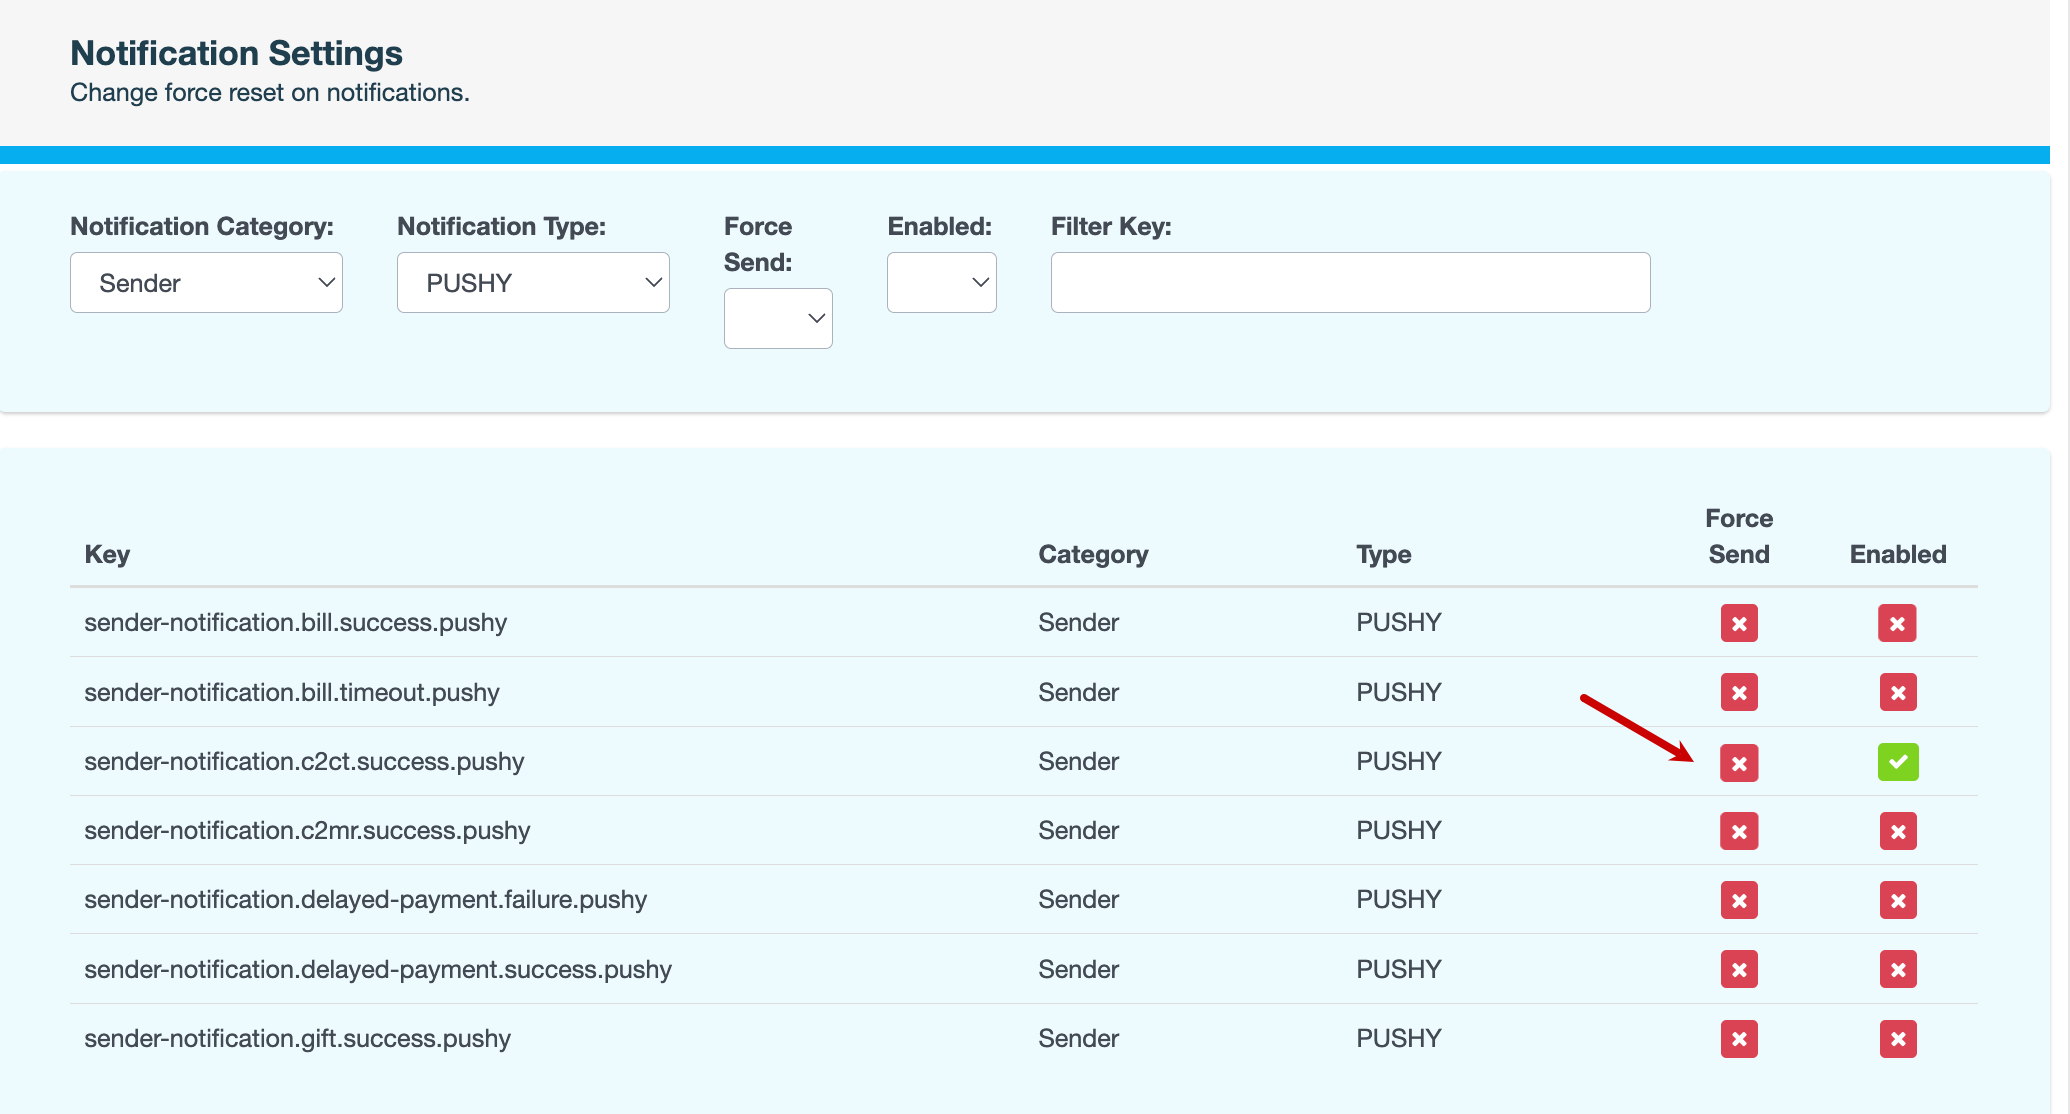Click the Key column header

[x=107, y=554]
